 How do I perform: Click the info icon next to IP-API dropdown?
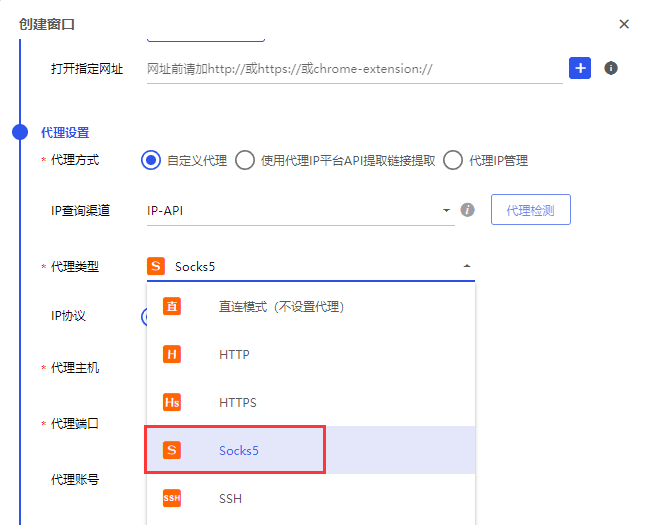[468, 210]
